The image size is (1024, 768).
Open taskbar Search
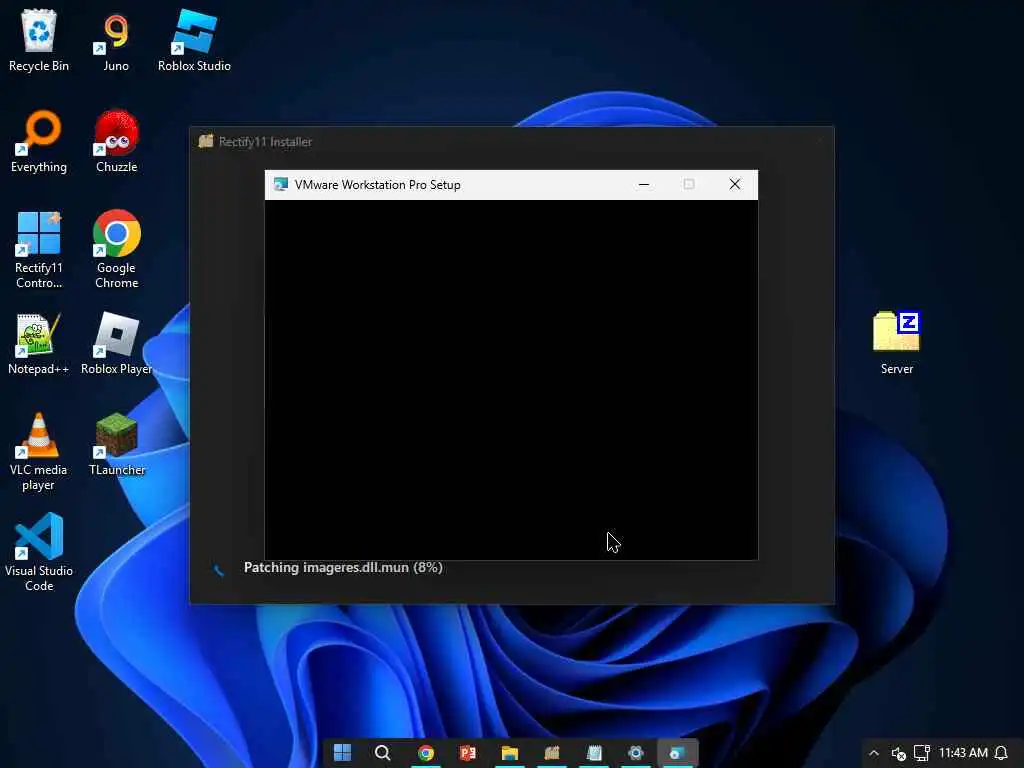coord(383,753)
